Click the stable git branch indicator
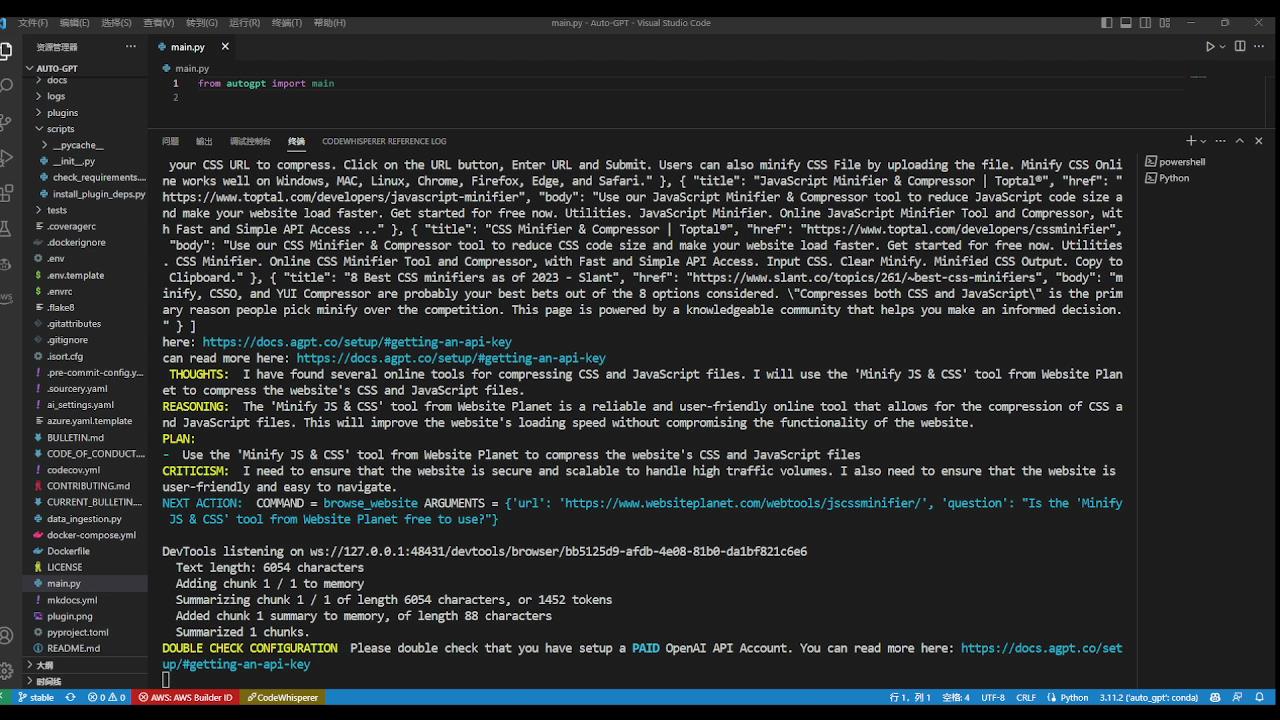Image resolution: width=1280 pixels, height=720 pixels. click(x=36, y=697)
